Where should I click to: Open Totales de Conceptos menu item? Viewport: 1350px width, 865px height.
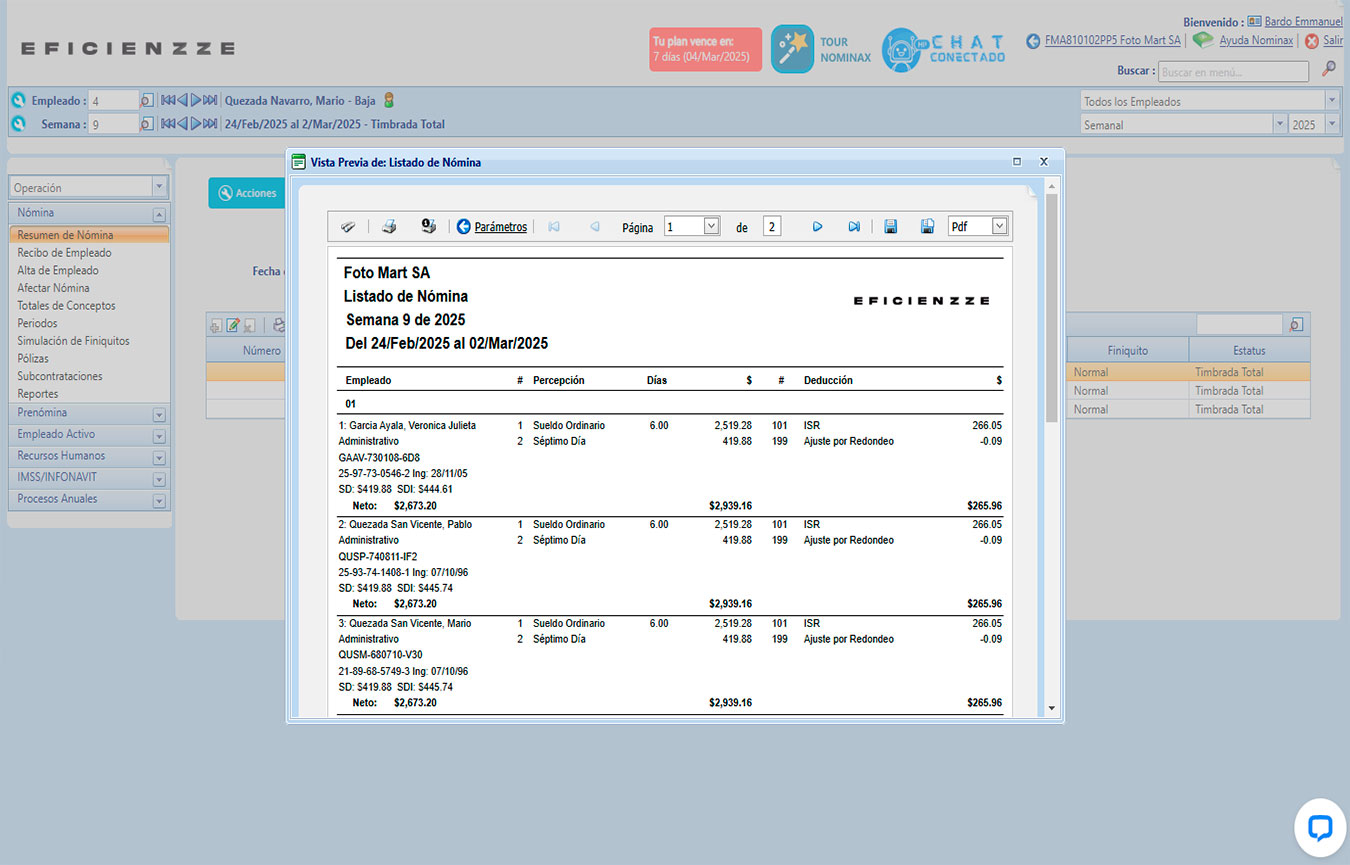66,306
